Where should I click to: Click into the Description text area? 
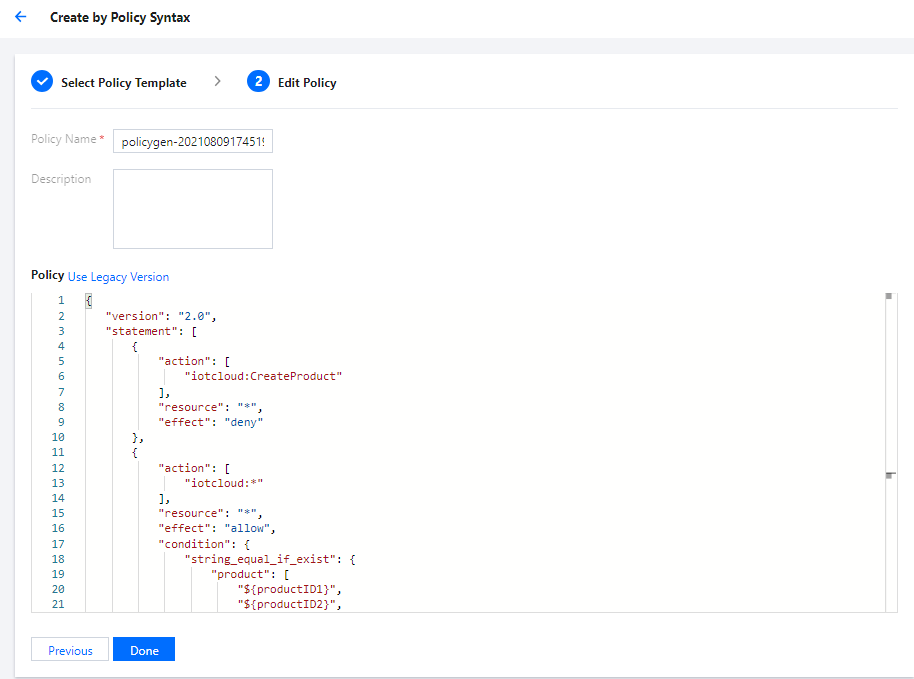[x=192, y=208]
